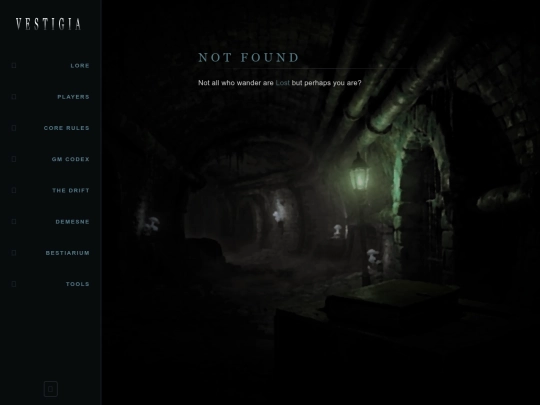Viewport: 540px width, 405px height.
Task: Open the Core Rules section
Action: 66,128
